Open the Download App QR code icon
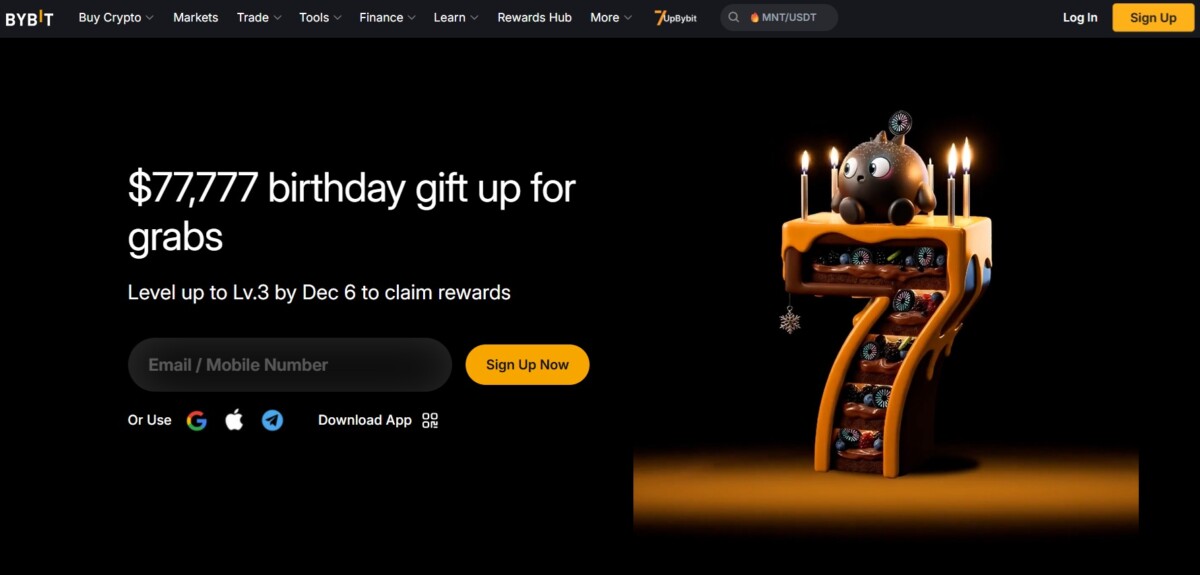 tap(430, 420)
